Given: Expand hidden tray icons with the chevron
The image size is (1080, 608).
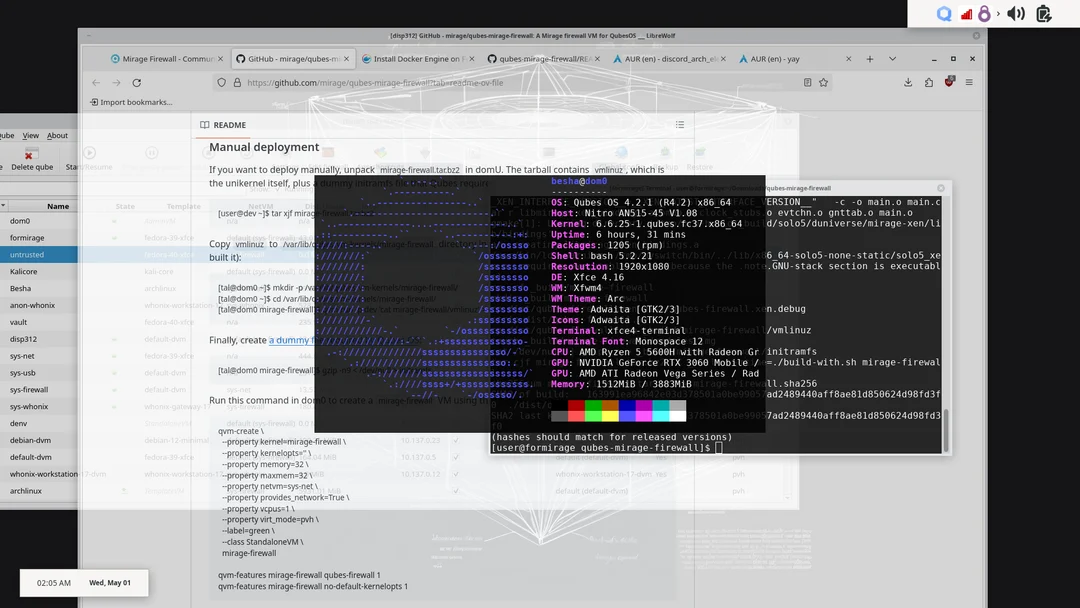Looking at the screenshot, I should point(999,13).
